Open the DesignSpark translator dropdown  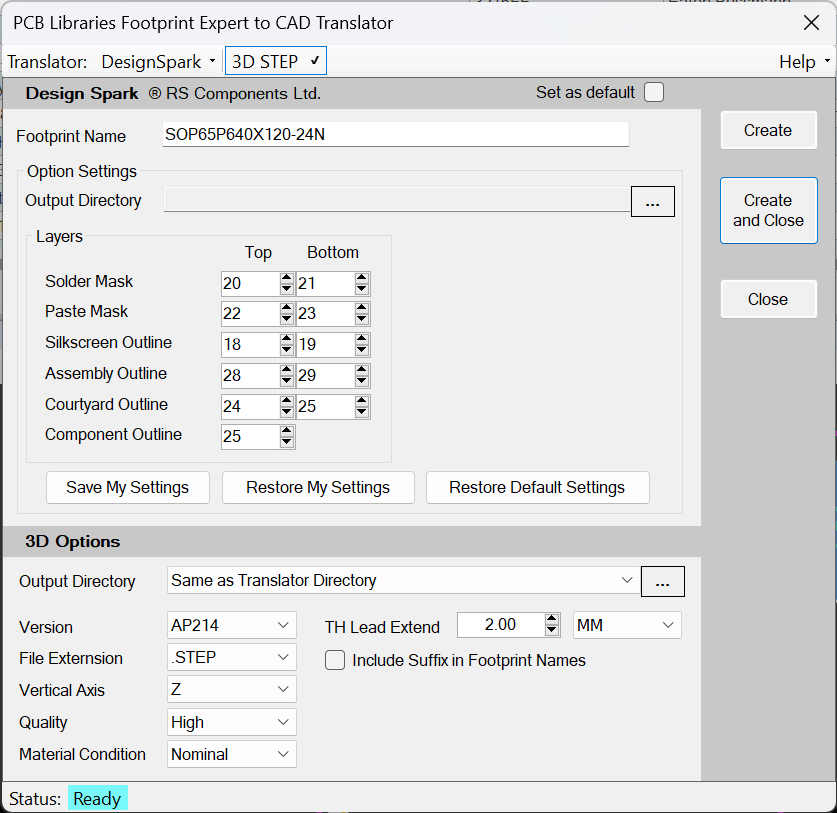pyautogui.click(x=158, y=62)
